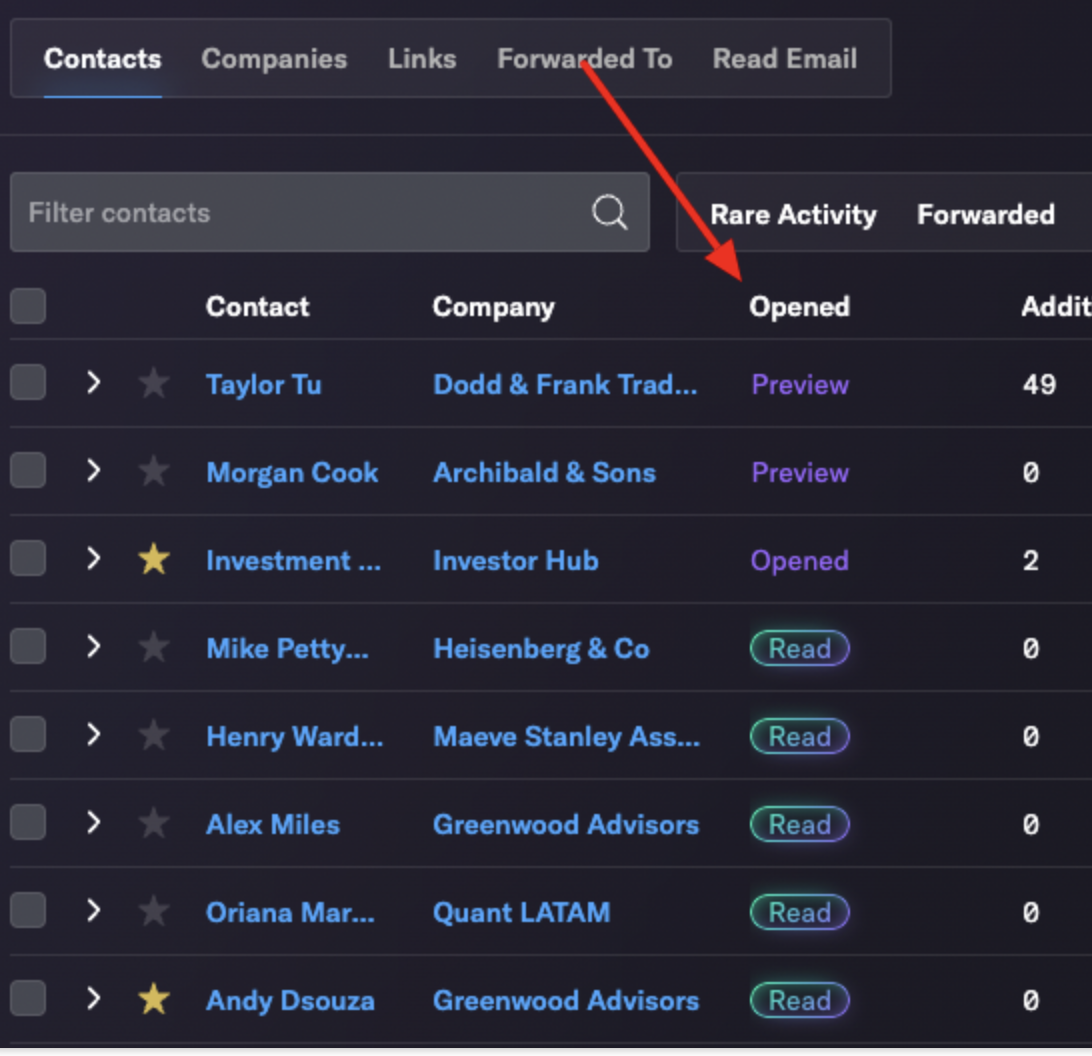Check the box for Henry Ward
This screenshot has width=1092, height=1056.
coord(28,734)
